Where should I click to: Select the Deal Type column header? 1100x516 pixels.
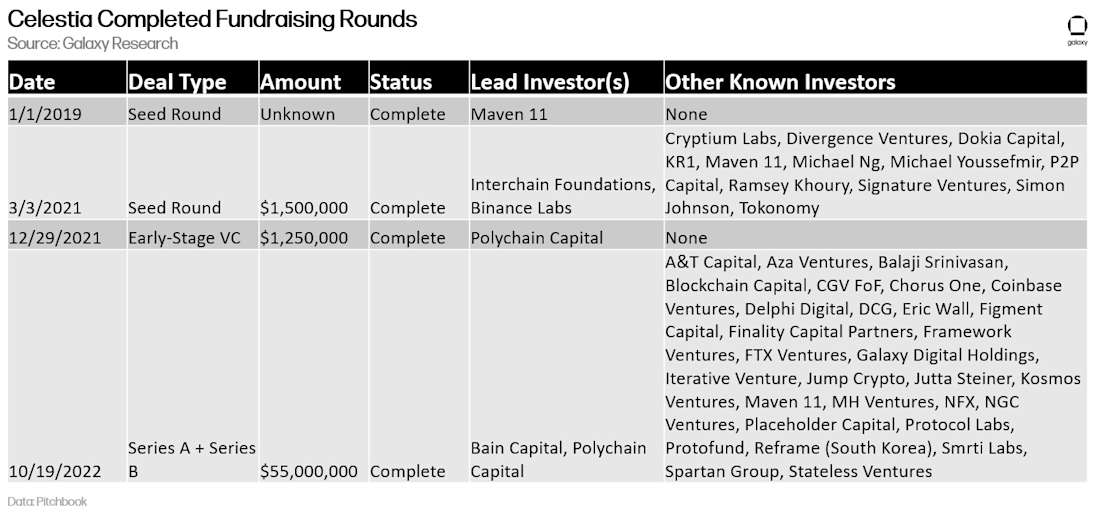click(x=177, y=82)
